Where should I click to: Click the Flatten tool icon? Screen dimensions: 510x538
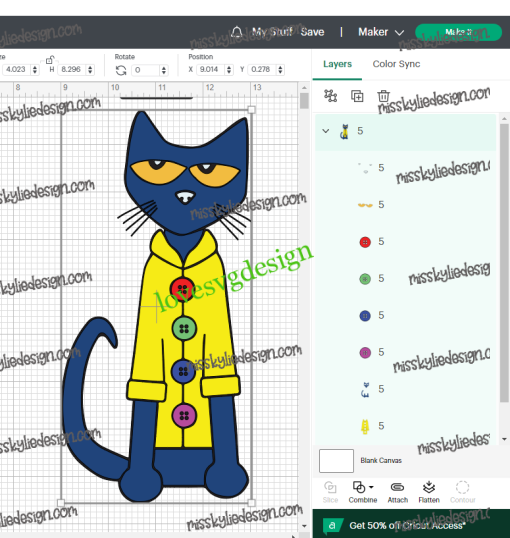429,487
